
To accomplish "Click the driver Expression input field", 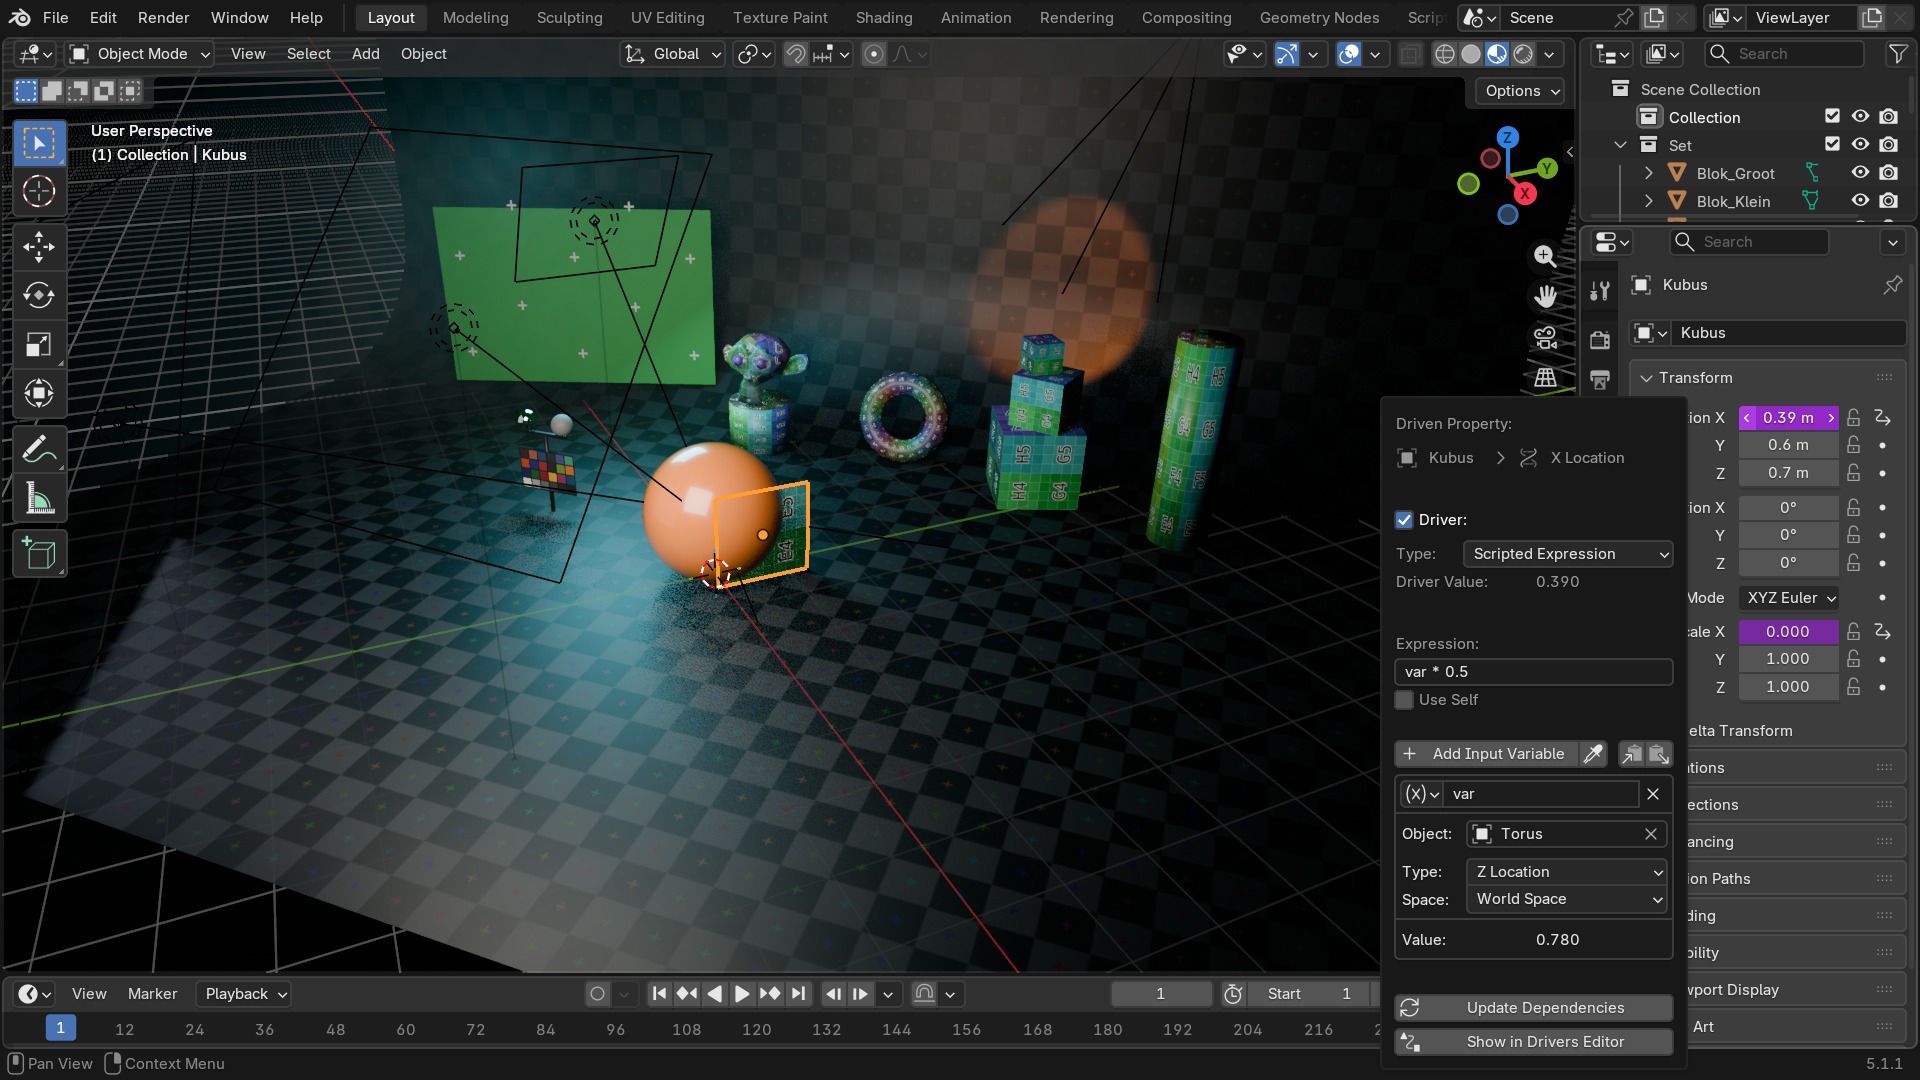I will 1534,672.
